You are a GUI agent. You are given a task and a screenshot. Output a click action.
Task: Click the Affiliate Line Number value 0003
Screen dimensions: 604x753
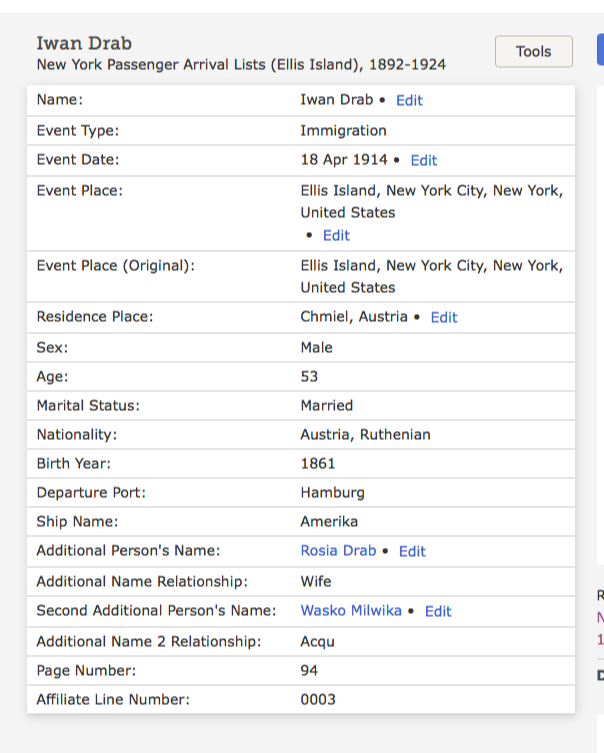coord(318,700)
